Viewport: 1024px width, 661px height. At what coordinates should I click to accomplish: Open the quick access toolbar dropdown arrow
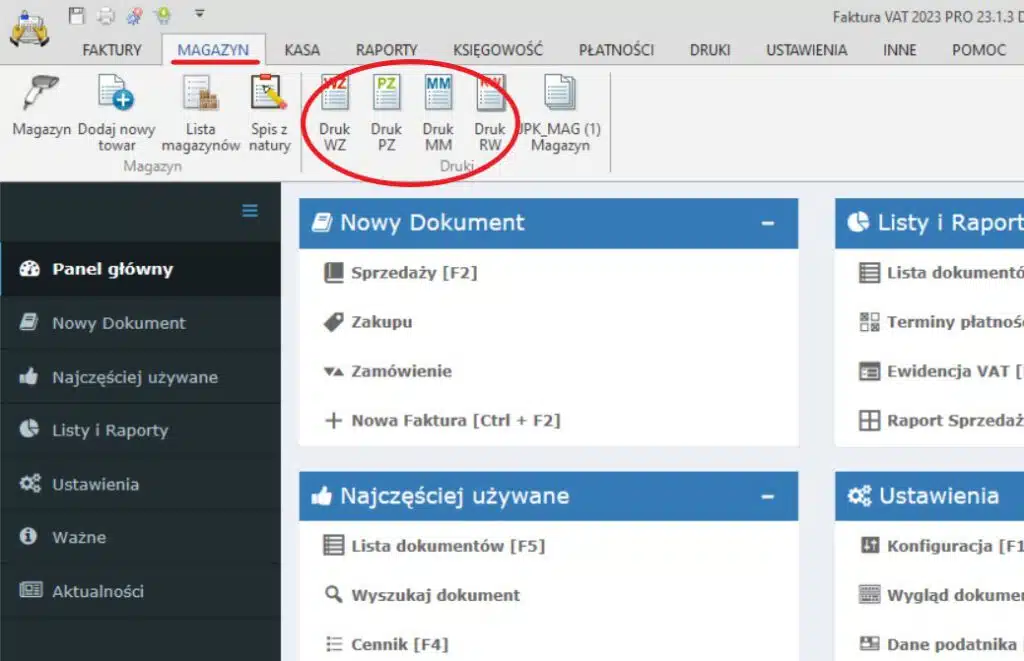click(200, 14)
